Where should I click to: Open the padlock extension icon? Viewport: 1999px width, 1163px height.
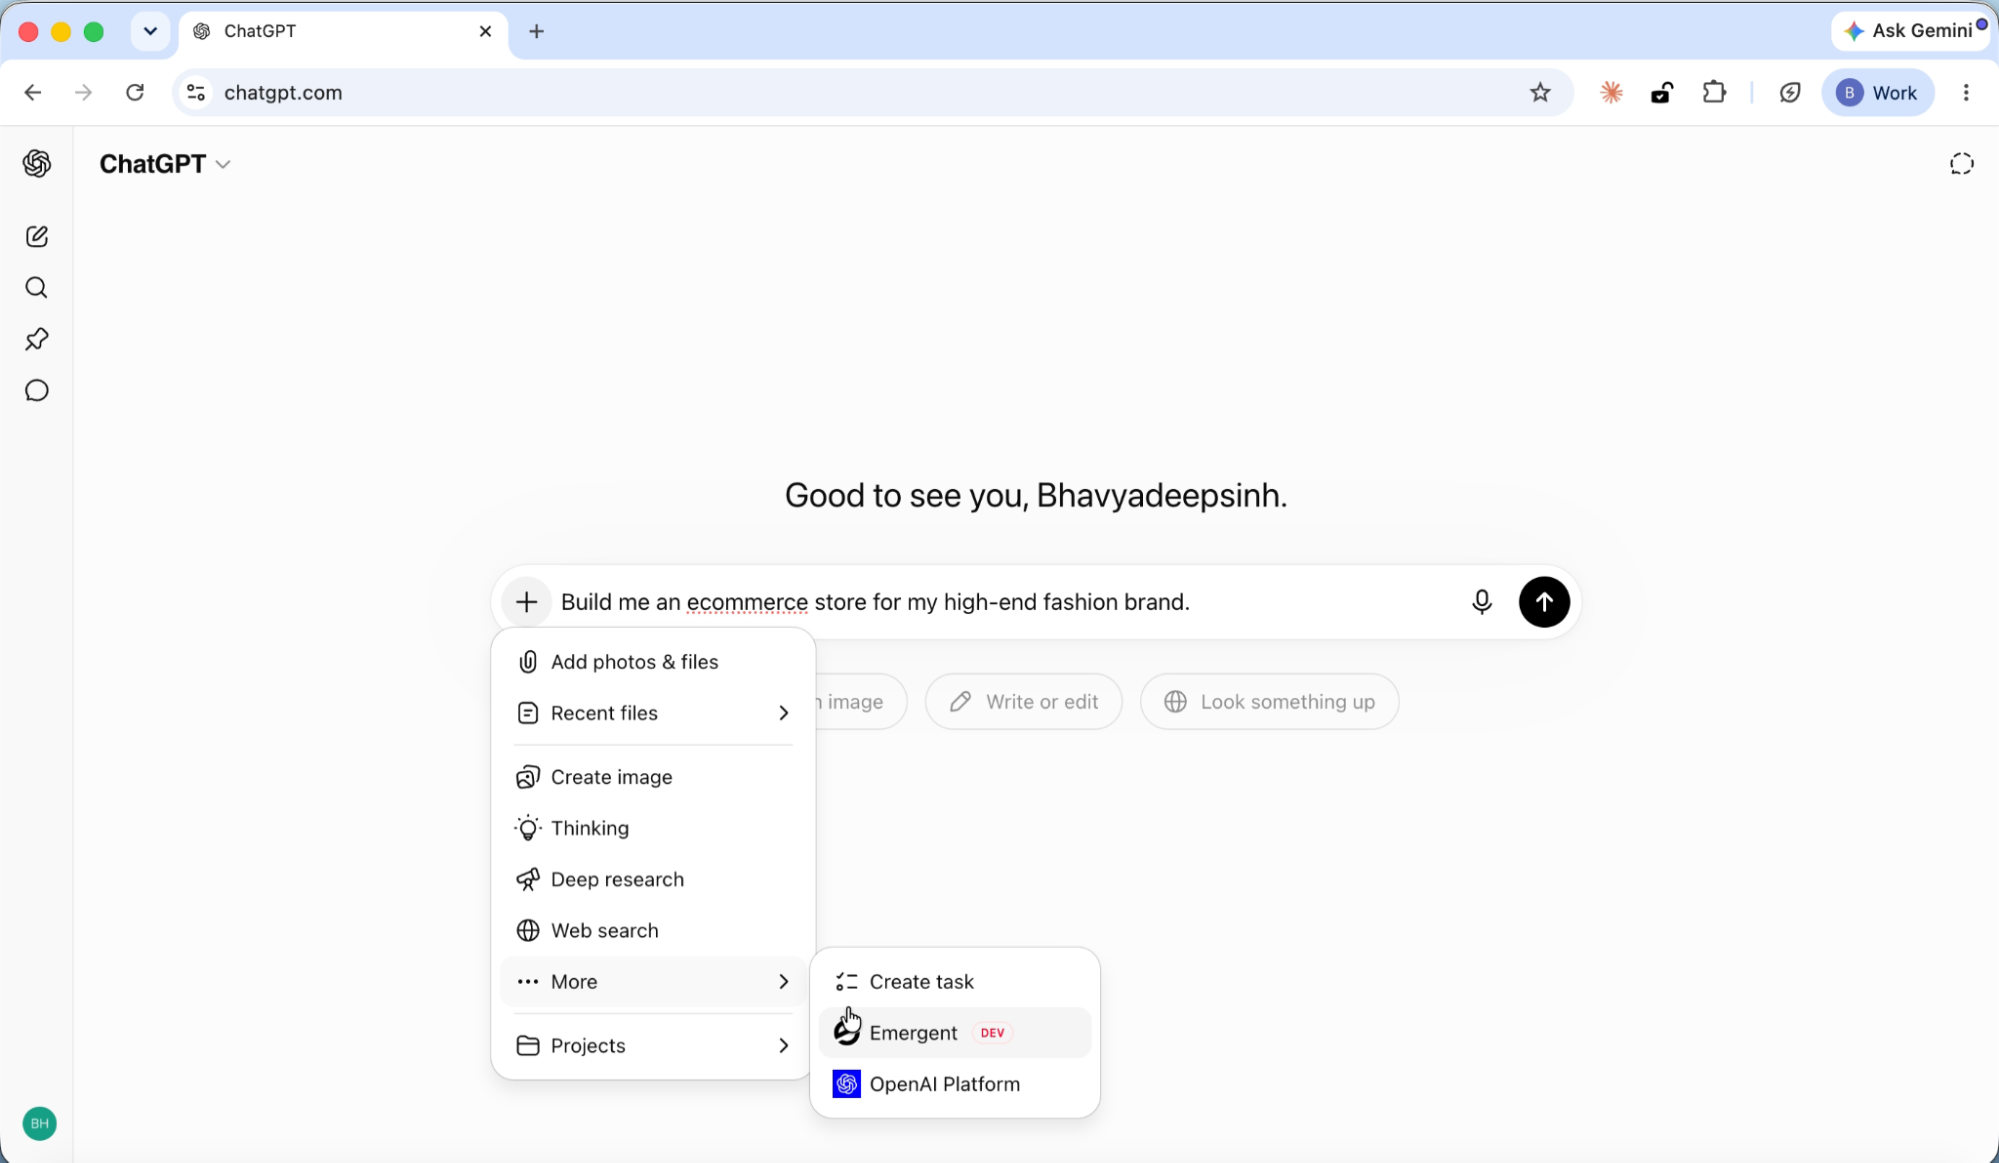coord(1662,92)
